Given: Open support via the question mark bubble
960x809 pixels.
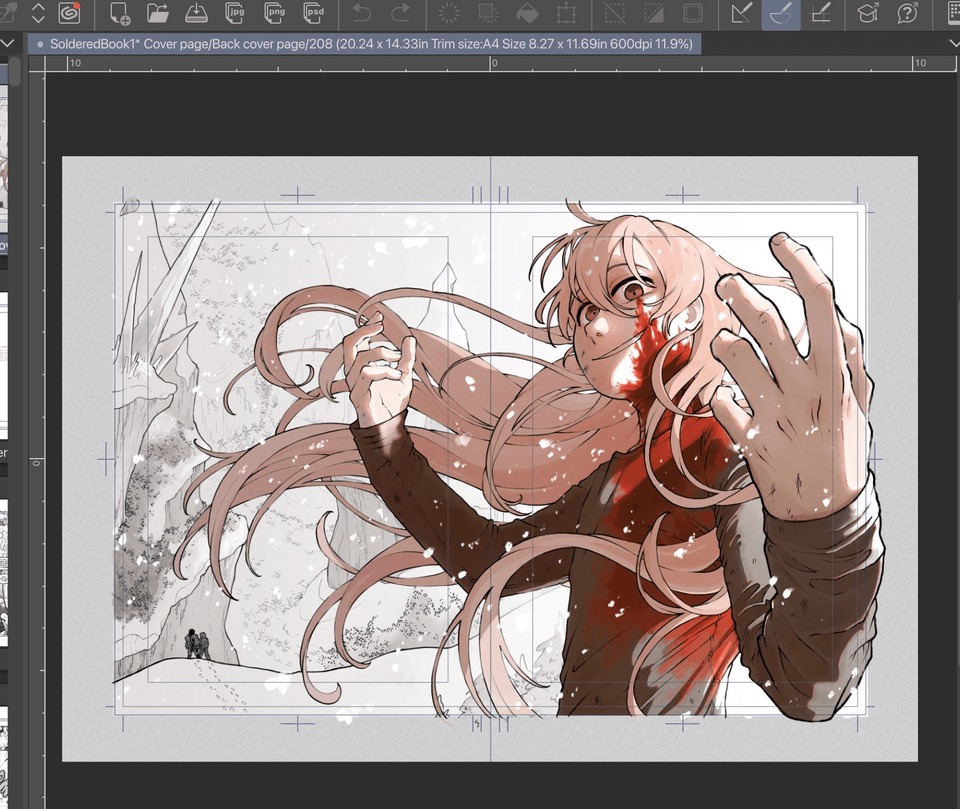Looking at the screenshot, I should point(907,13).
